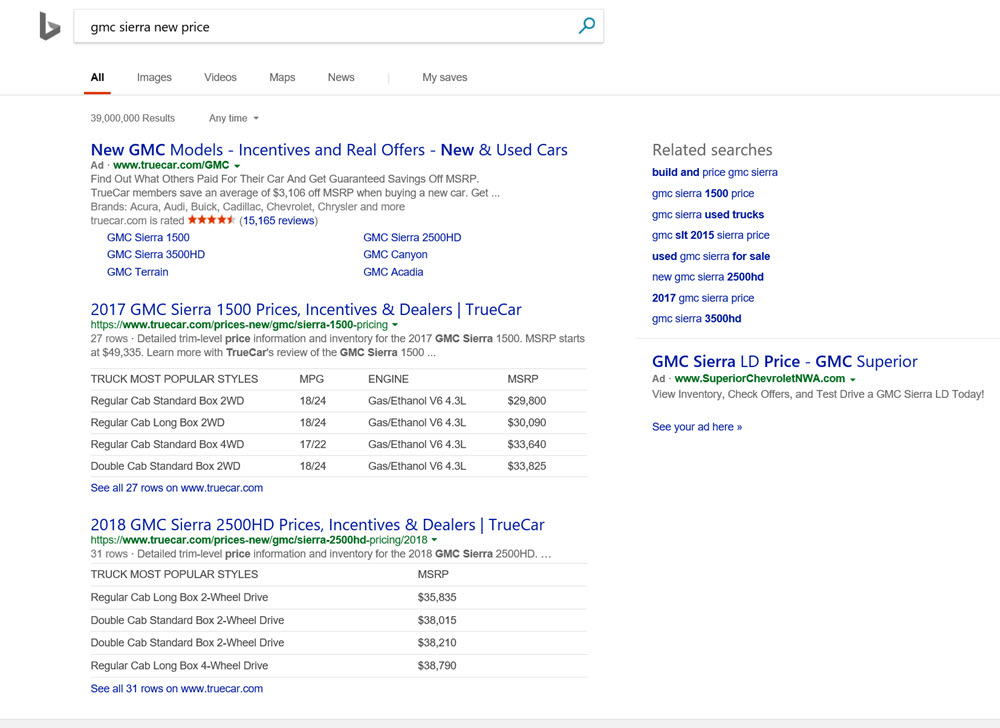Select the $29,800 MSRP cell
Viewport: 1000px width, 728px height.
[x=527, y=401]
